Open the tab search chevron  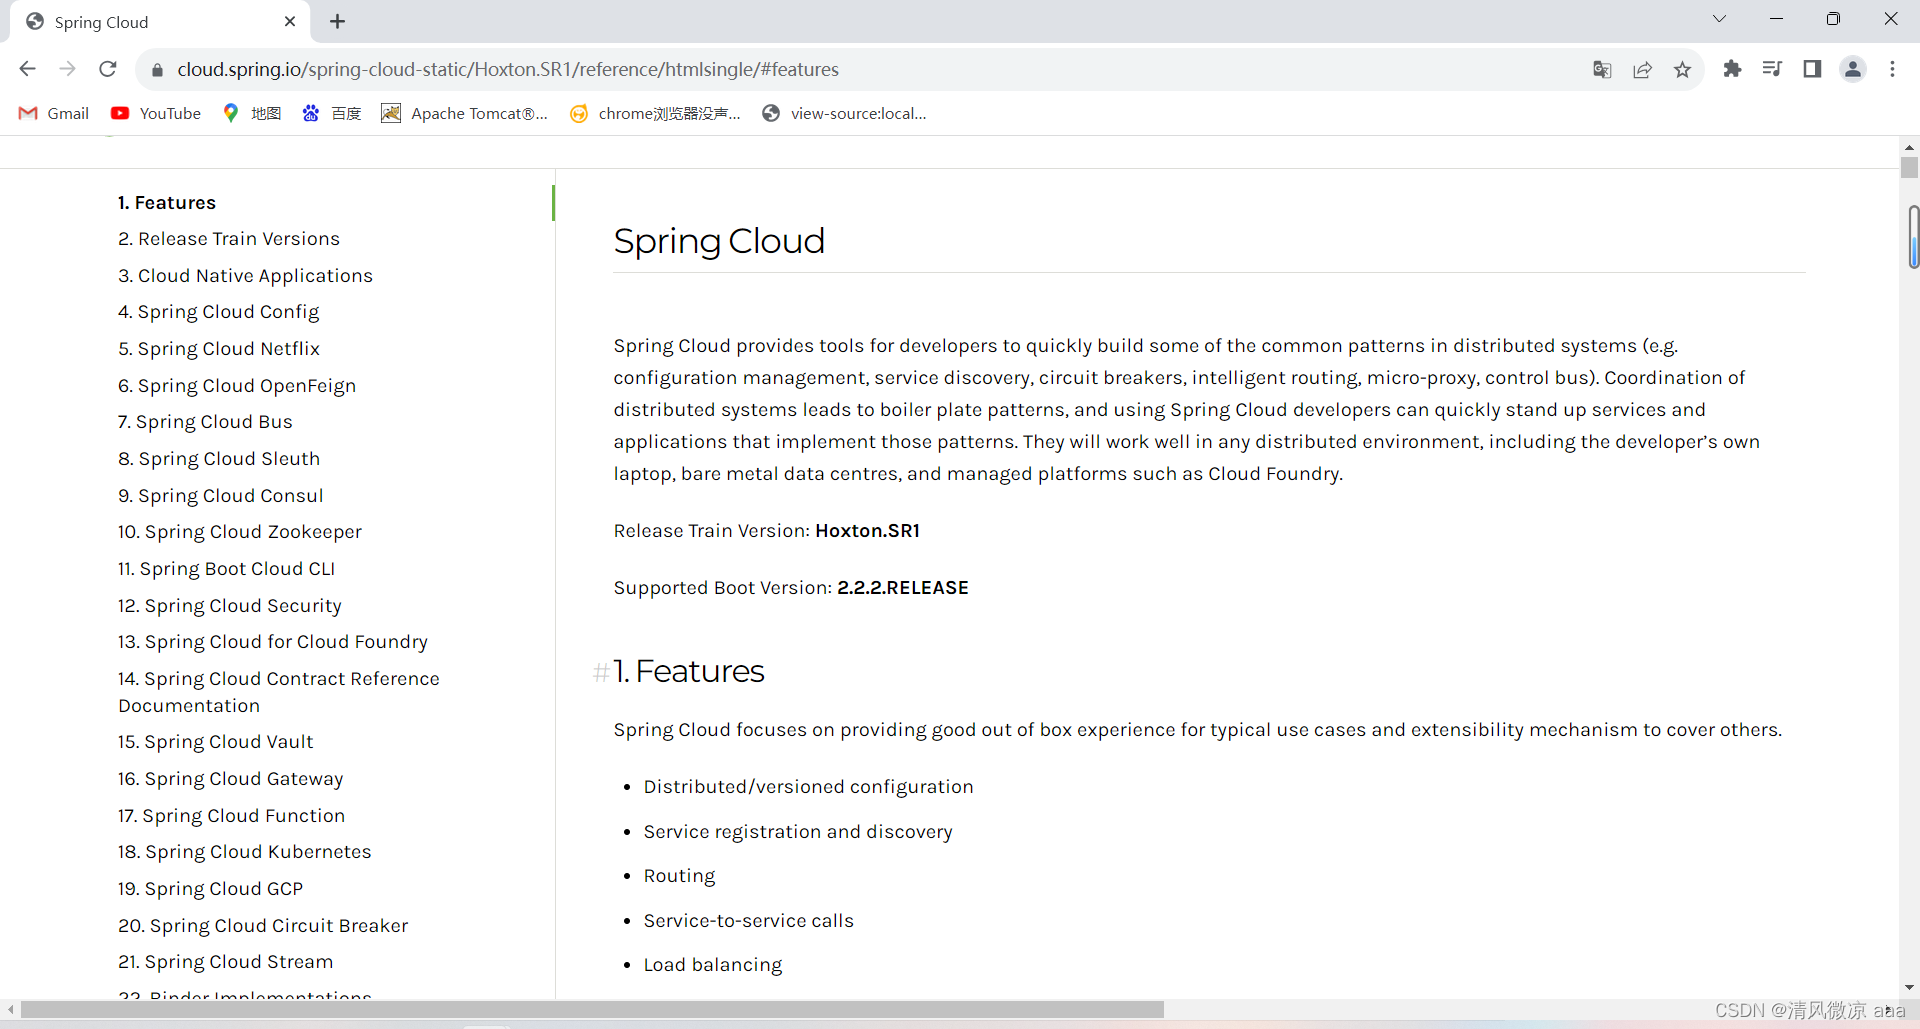[1719, 19]
